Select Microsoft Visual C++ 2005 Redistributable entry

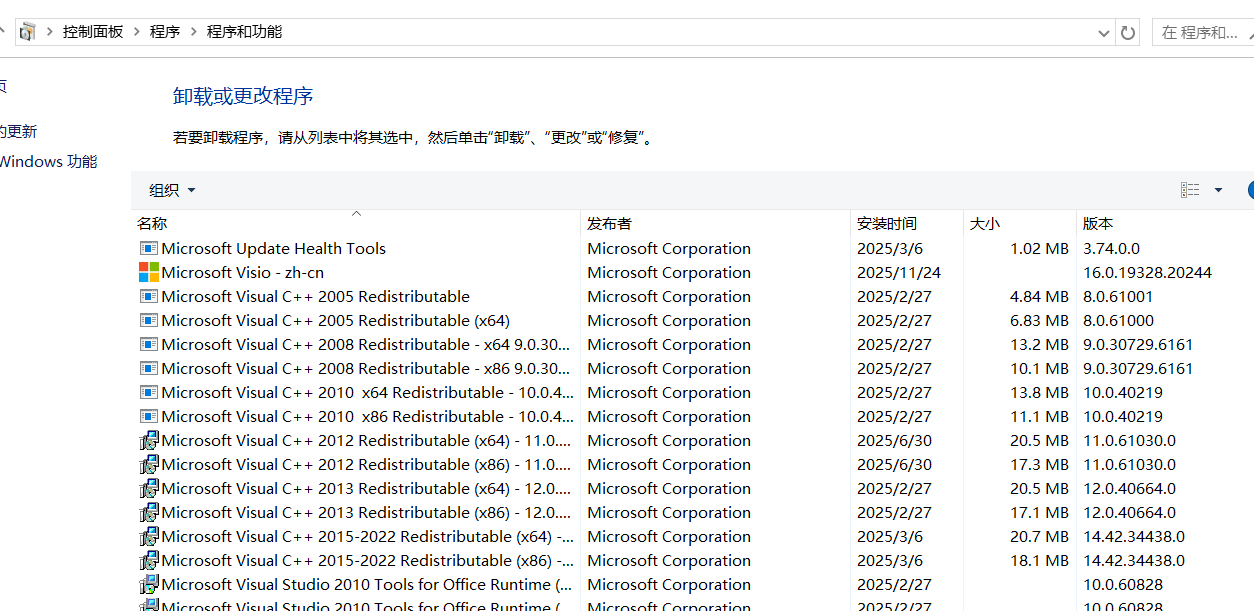pos(315,296)
